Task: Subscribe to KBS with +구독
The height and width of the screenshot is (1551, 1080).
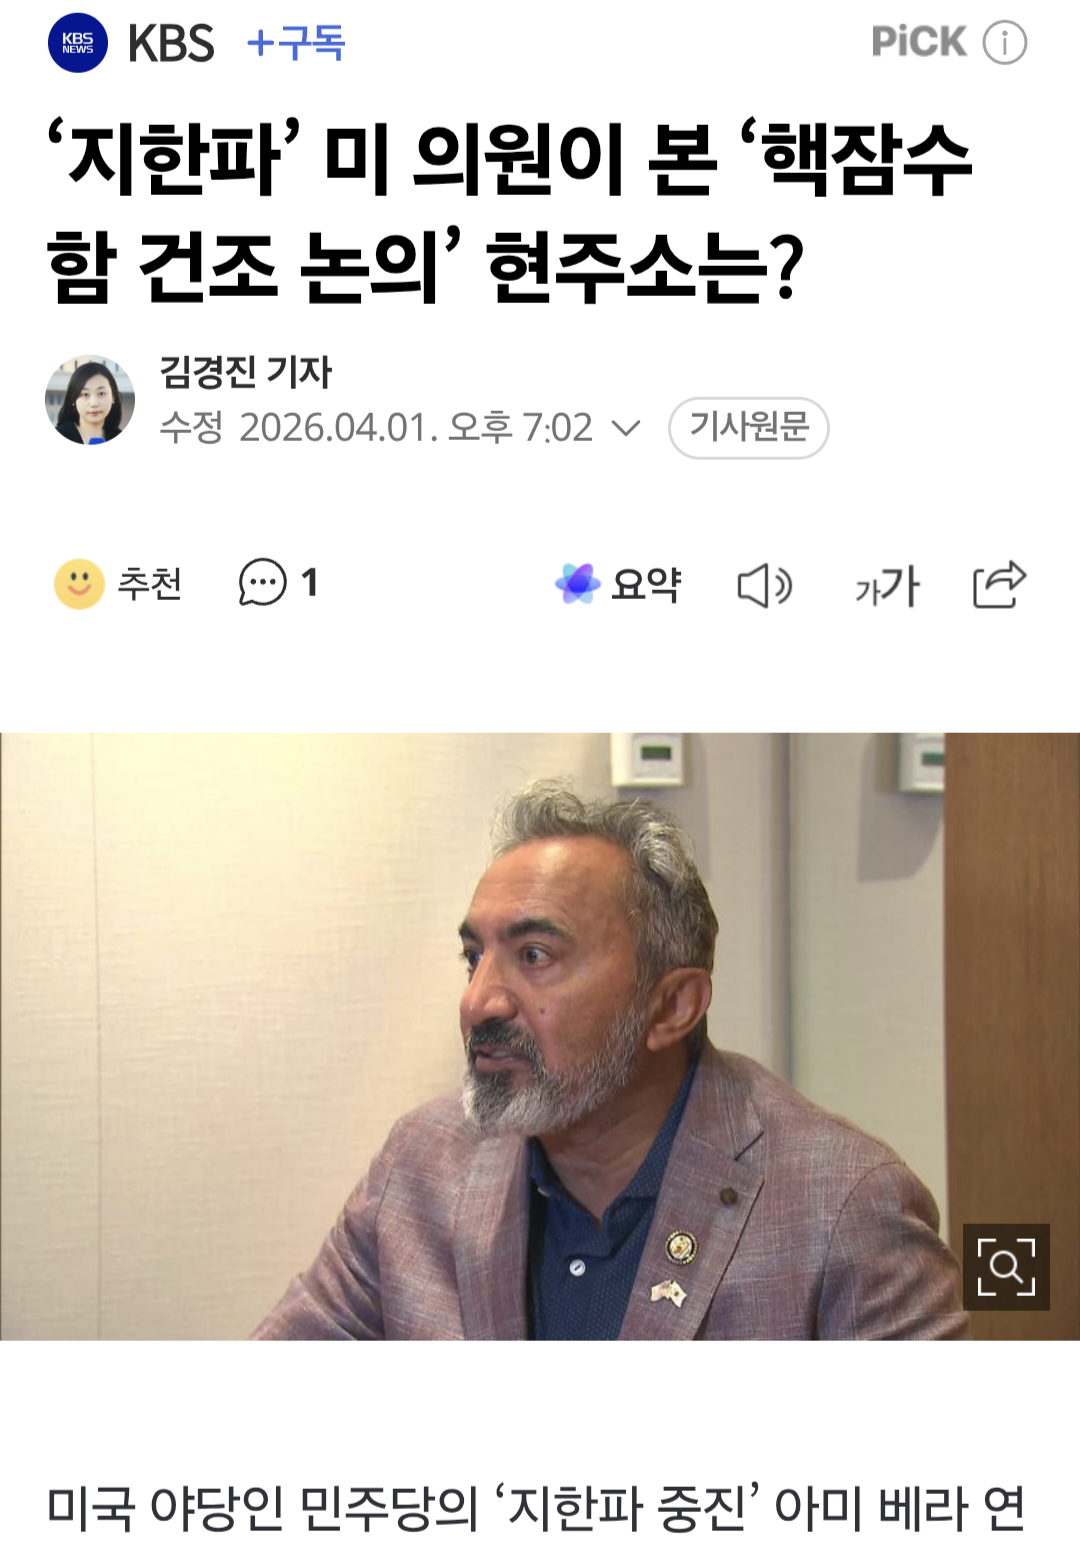Action: tap(296, 43)
